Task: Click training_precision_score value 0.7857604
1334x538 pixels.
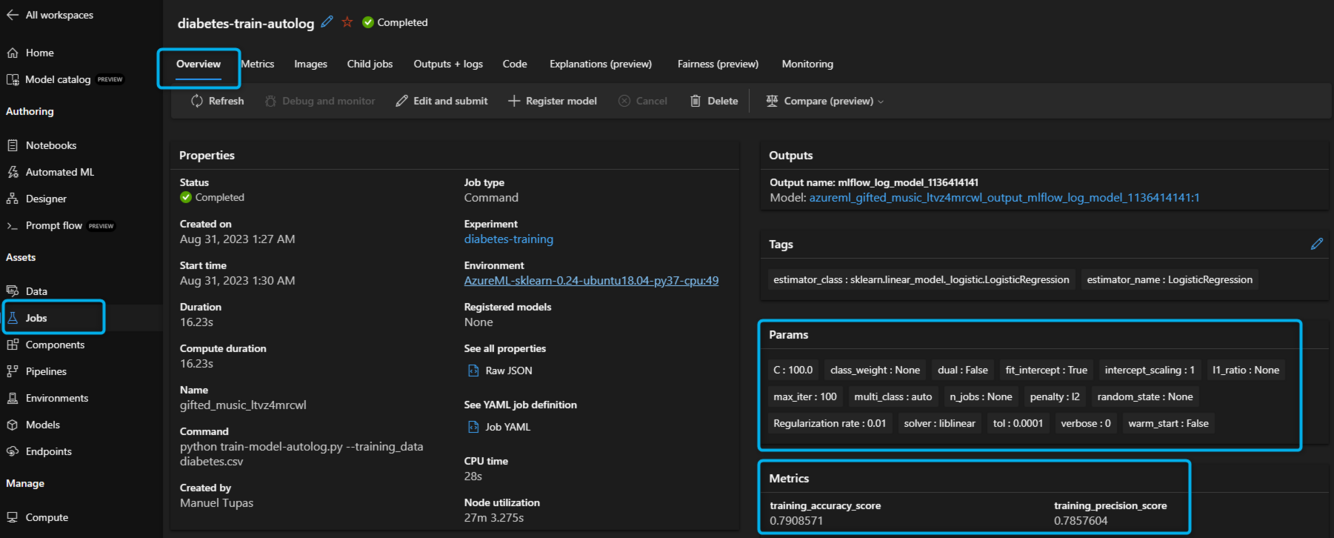Action: pos(1081,521)
